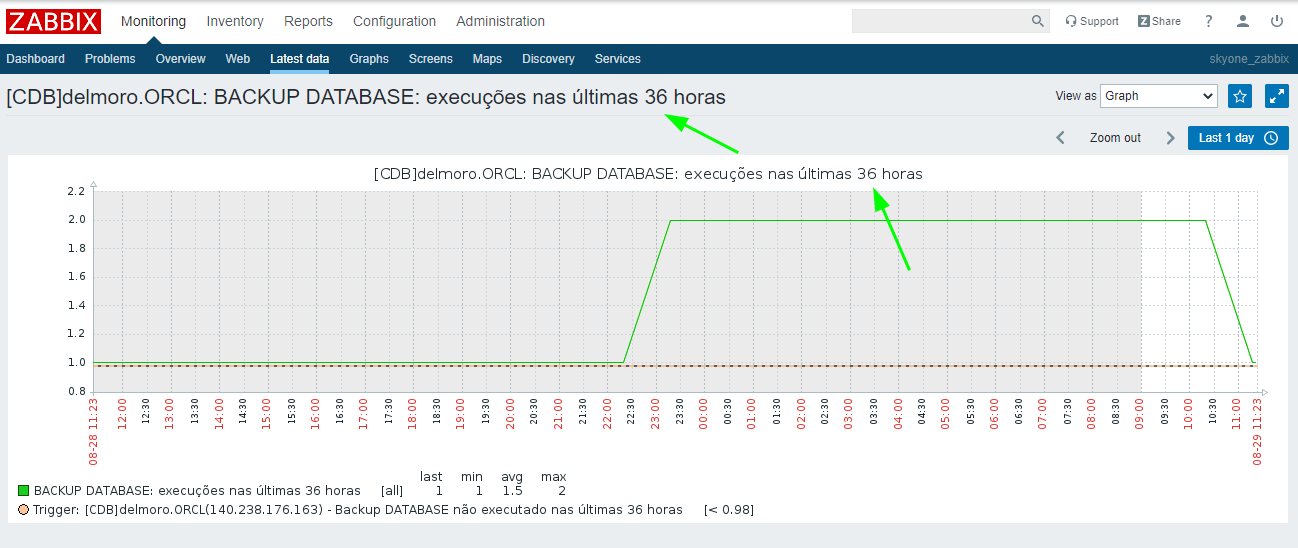Go to next time period arrow
This screenshot has width=1298, height=548.
tap(1170, 138)
